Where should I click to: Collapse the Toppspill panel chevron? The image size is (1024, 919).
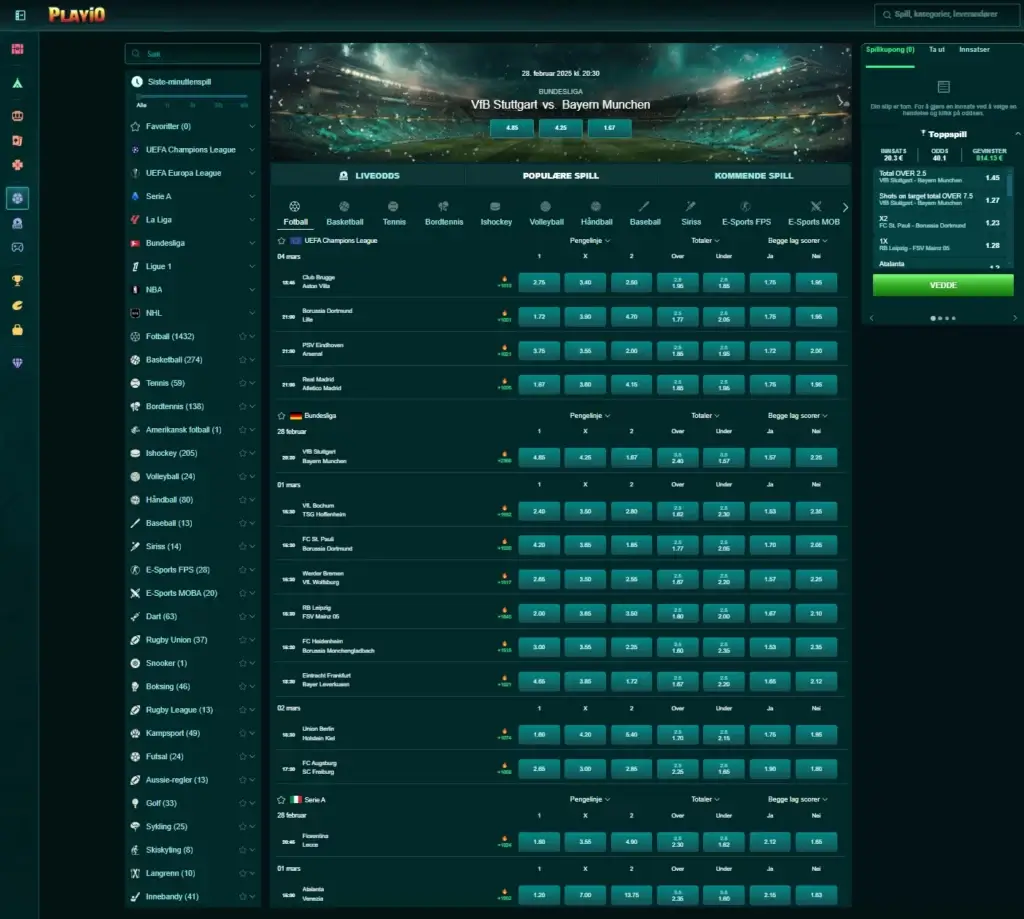pos(1017,135)
